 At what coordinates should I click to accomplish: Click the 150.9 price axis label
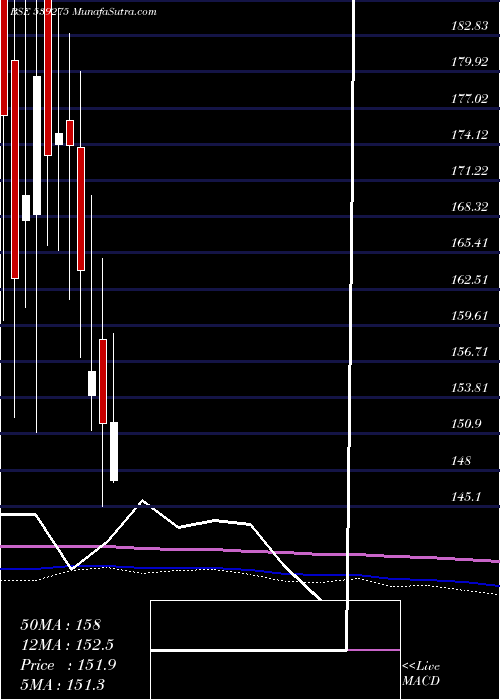pyautogui.click(x=466, y=423)
